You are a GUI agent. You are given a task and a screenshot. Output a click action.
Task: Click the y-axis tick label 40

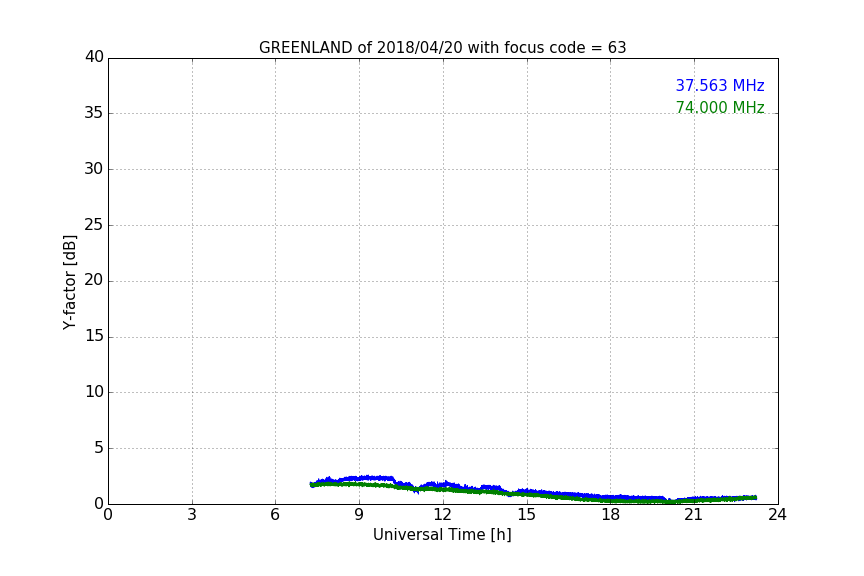point(94,57)
